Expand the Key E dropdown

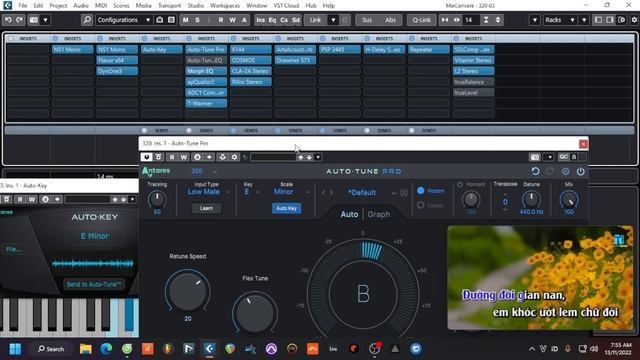tap(258, 192)
